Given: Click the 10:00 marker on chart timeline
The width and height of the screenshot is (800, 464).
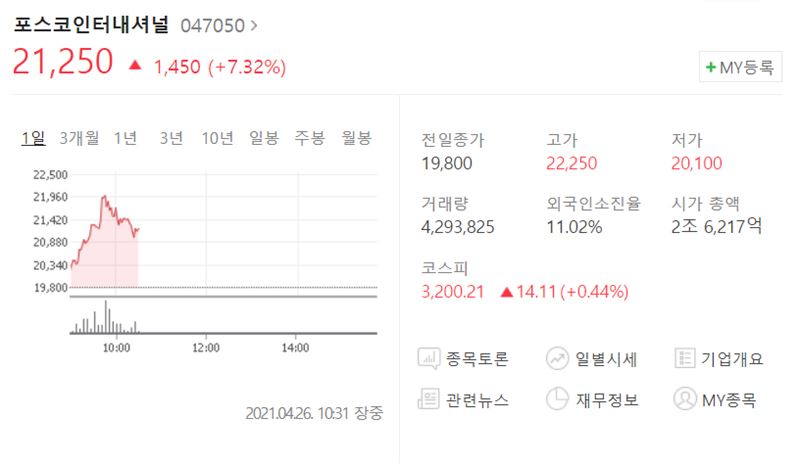Looking at the screenshot, I should 116,348.
